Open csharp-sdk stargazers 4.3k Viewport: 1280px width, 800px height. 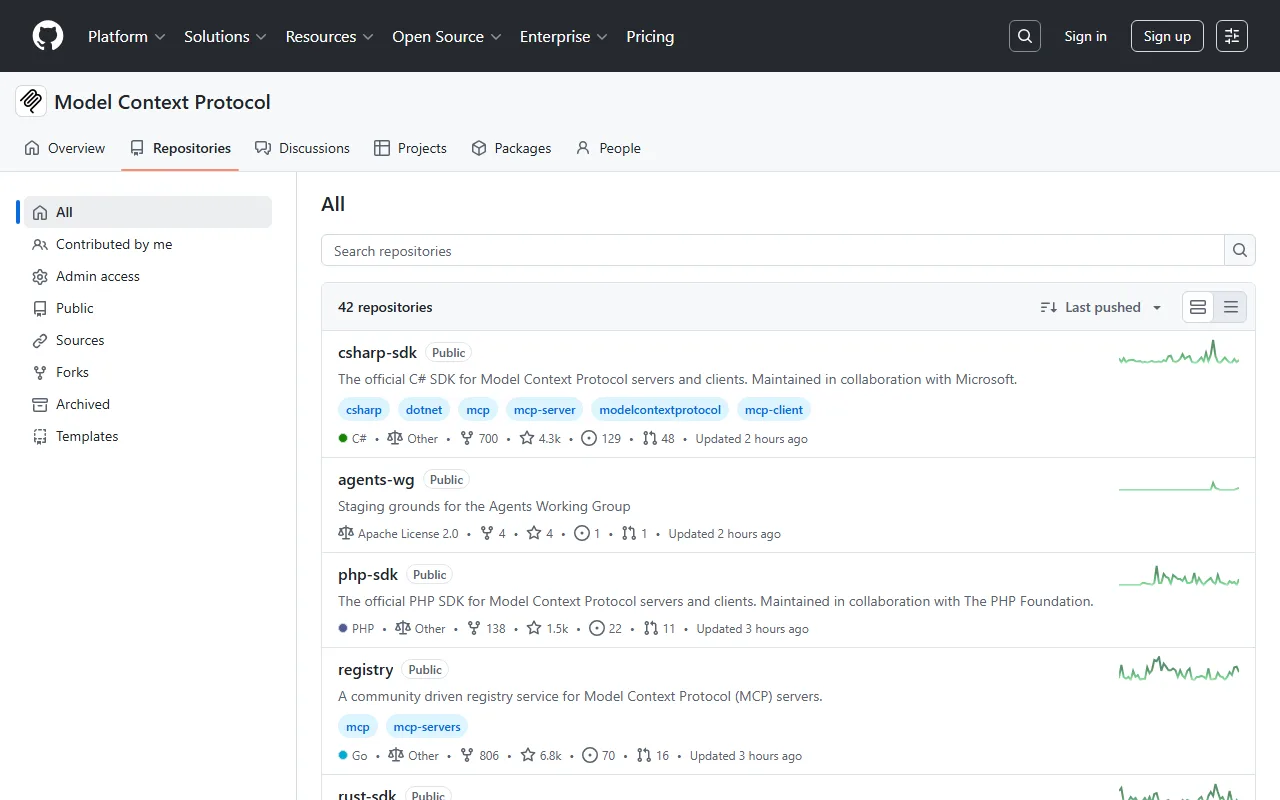(540, 438)
